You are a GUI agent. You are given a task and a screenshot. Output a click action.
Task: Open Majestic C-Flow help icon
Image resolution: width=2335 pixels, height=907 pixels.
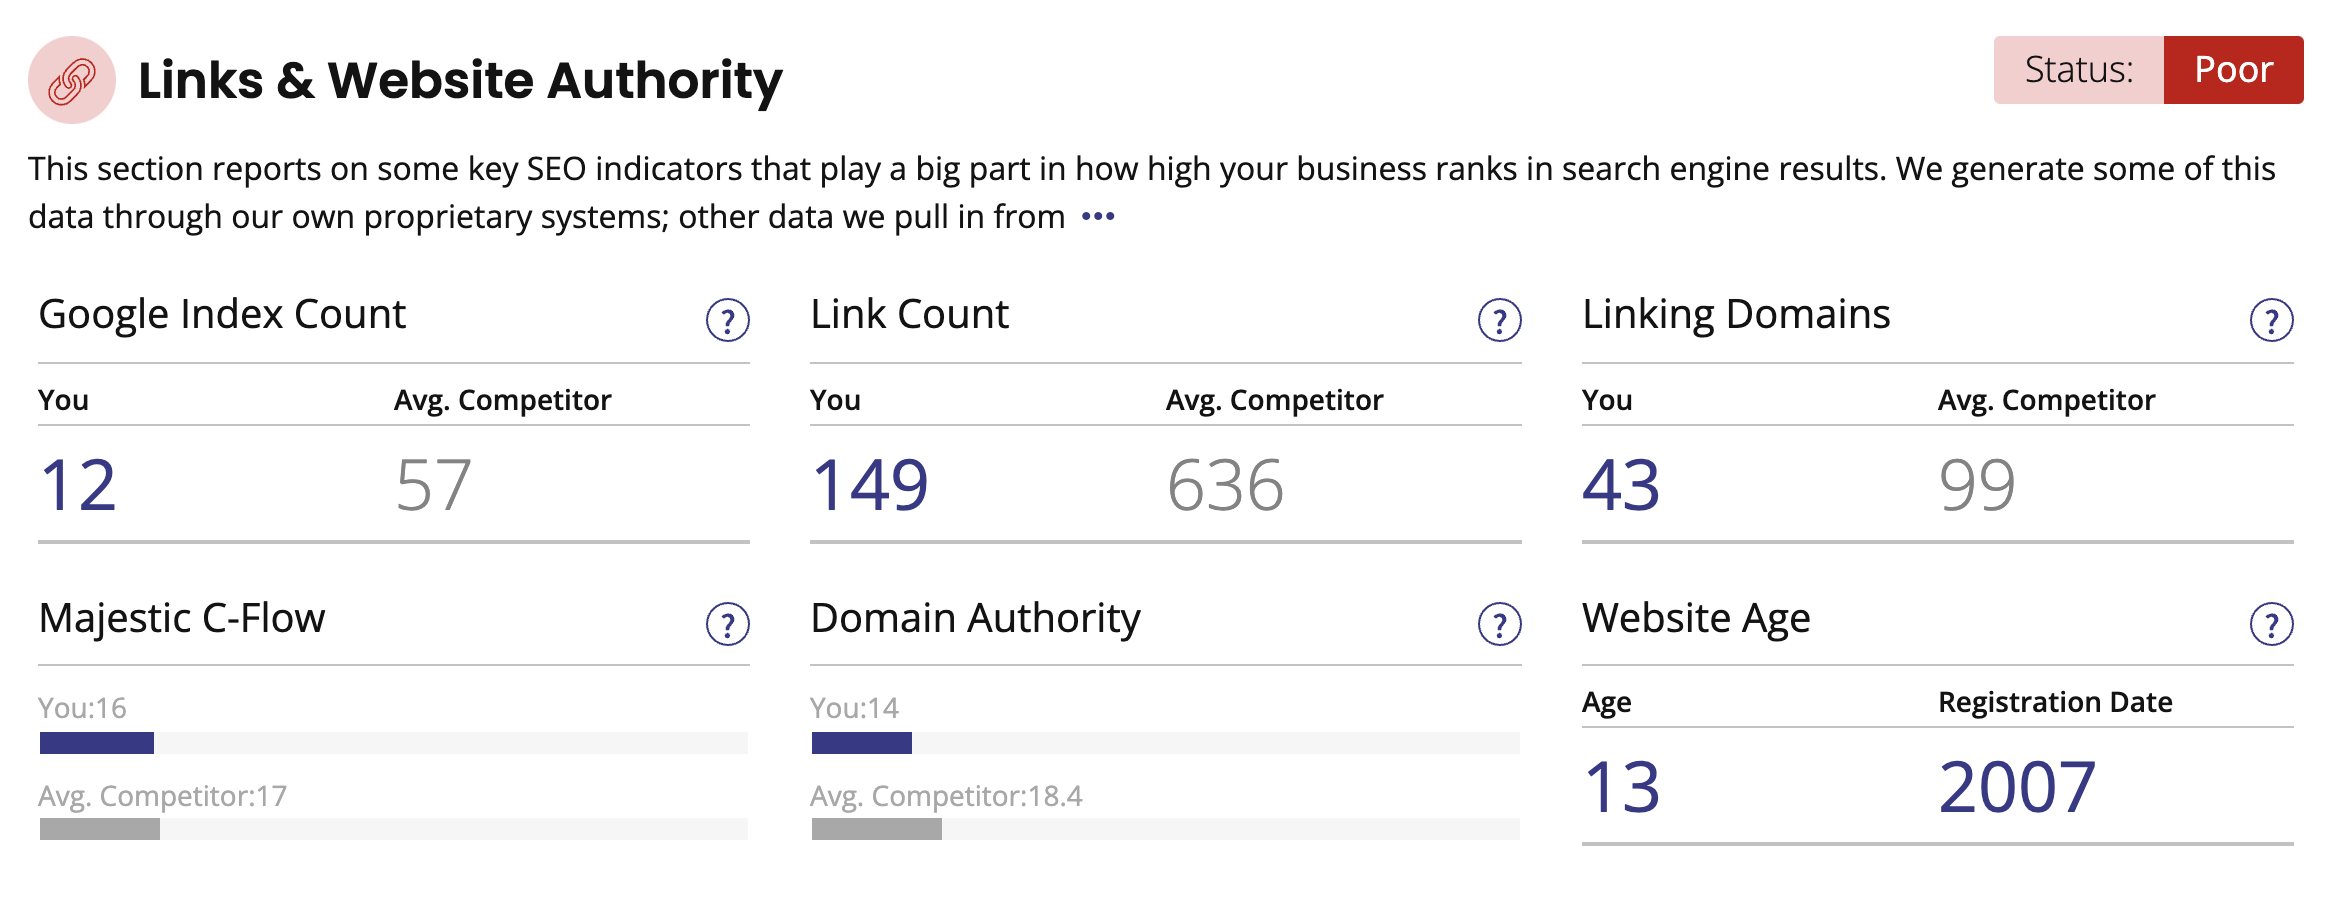(727, 624)
